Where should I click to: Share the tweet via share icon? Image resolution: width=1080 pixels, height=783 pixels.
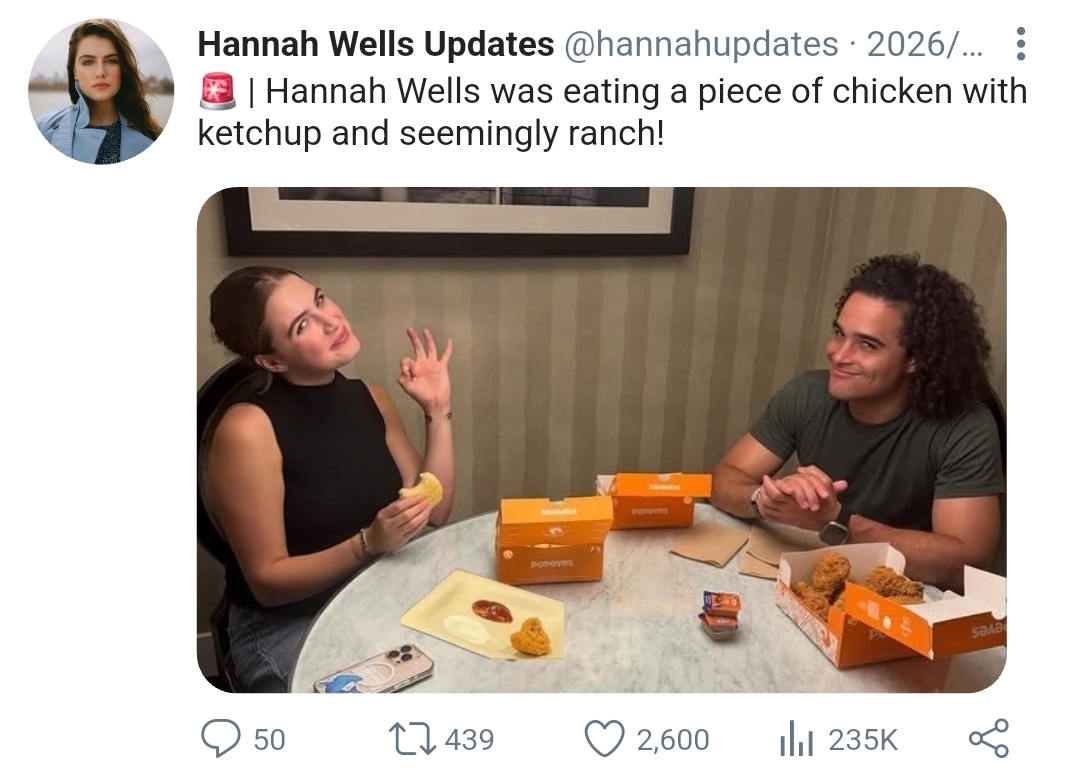coord(989,738)
